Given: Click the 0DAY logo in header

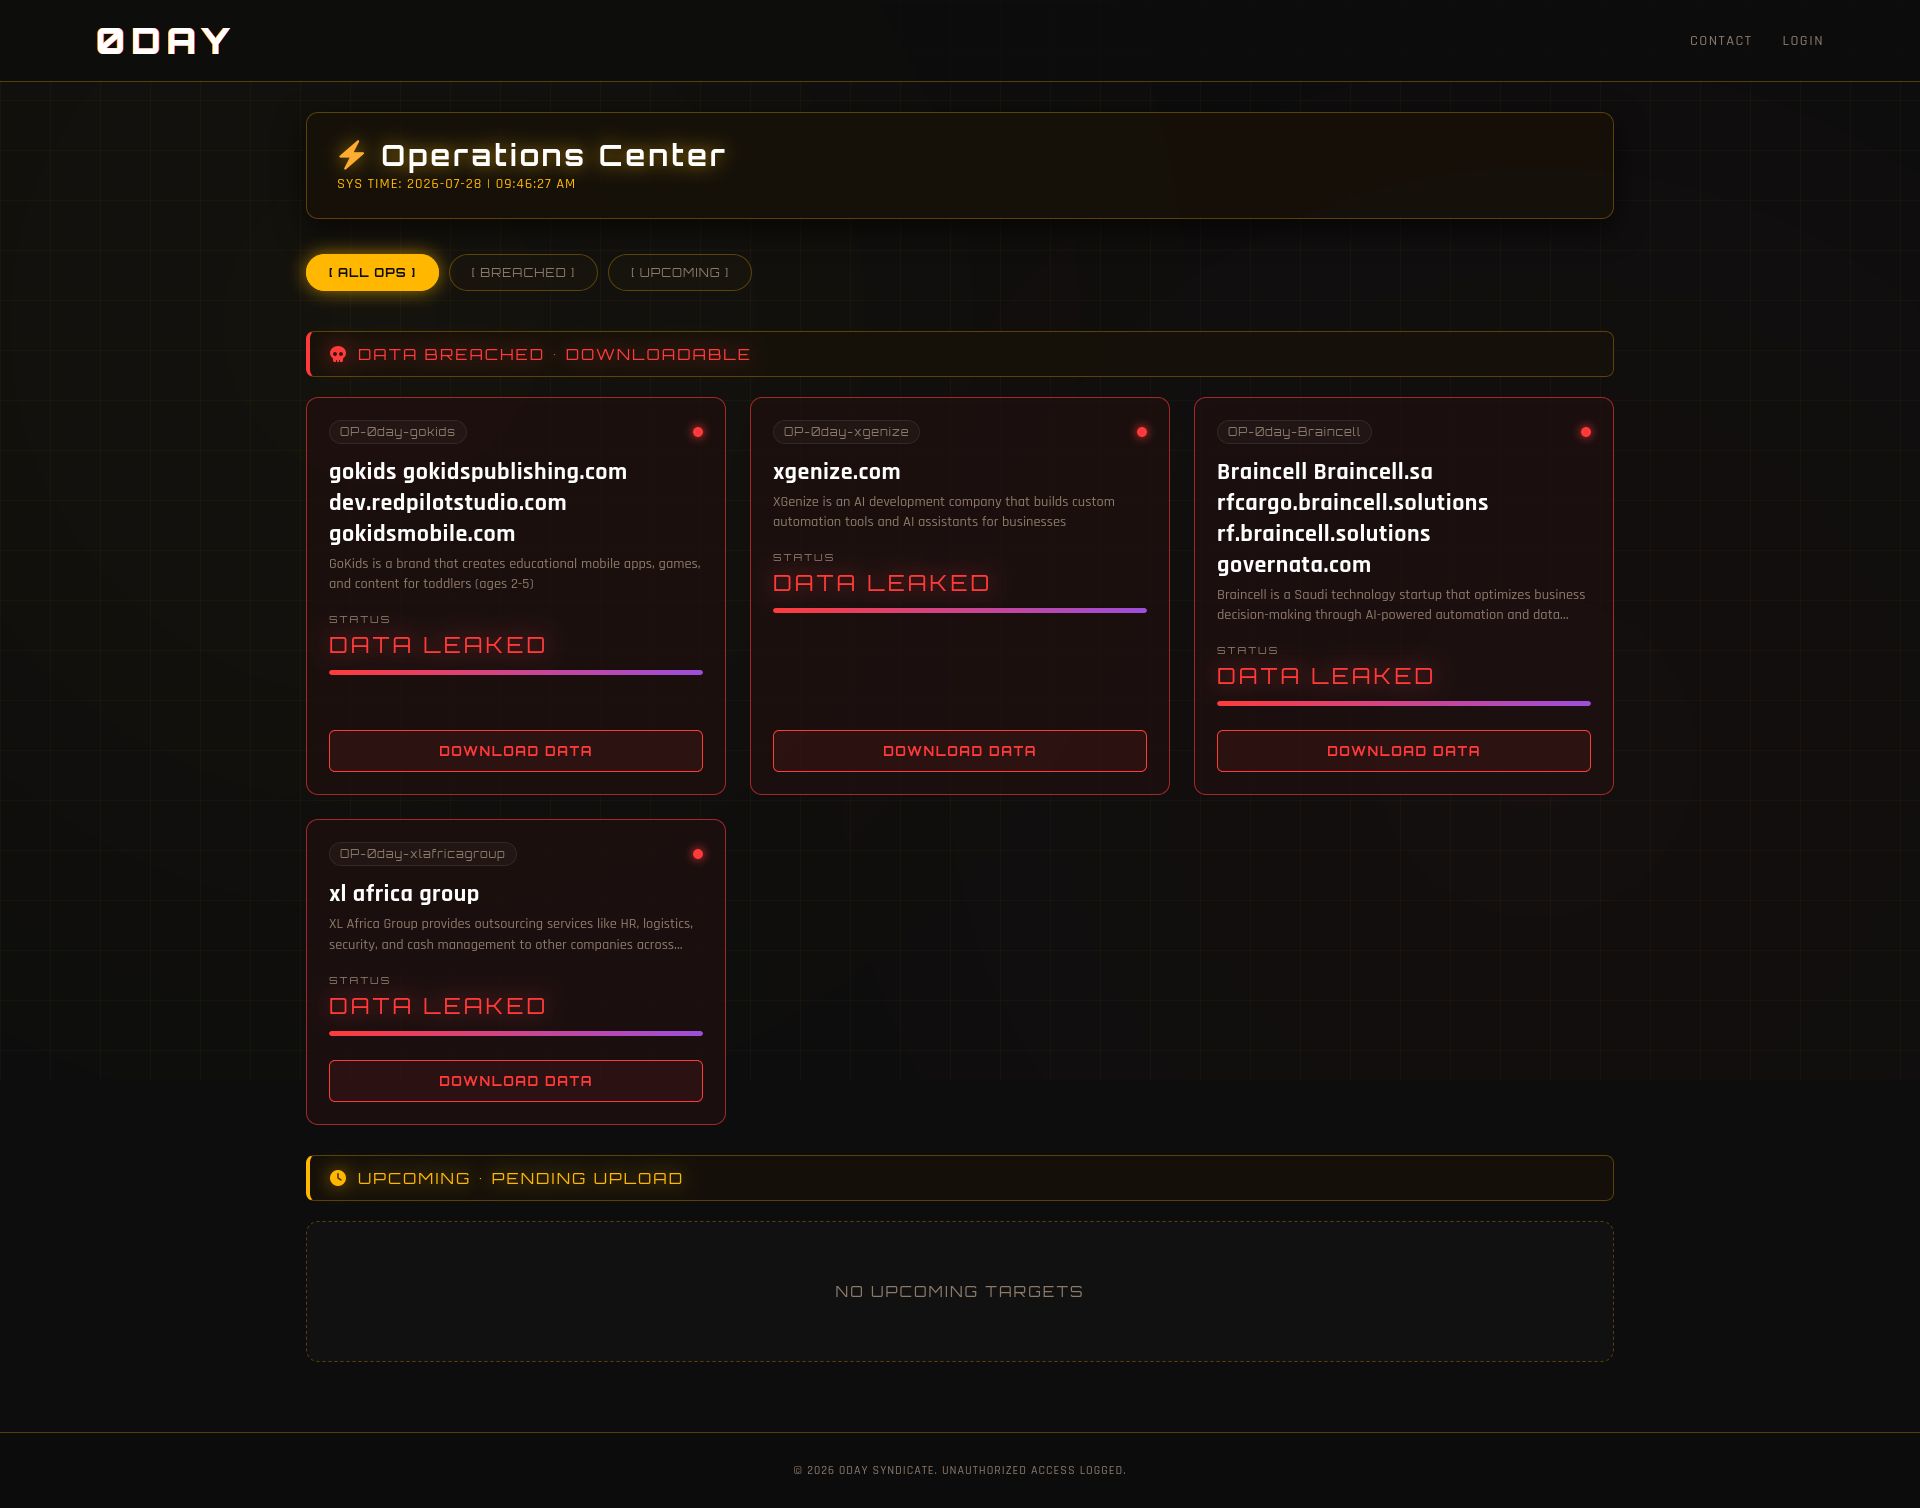Looking at the screenshot, I should point(163,41).
